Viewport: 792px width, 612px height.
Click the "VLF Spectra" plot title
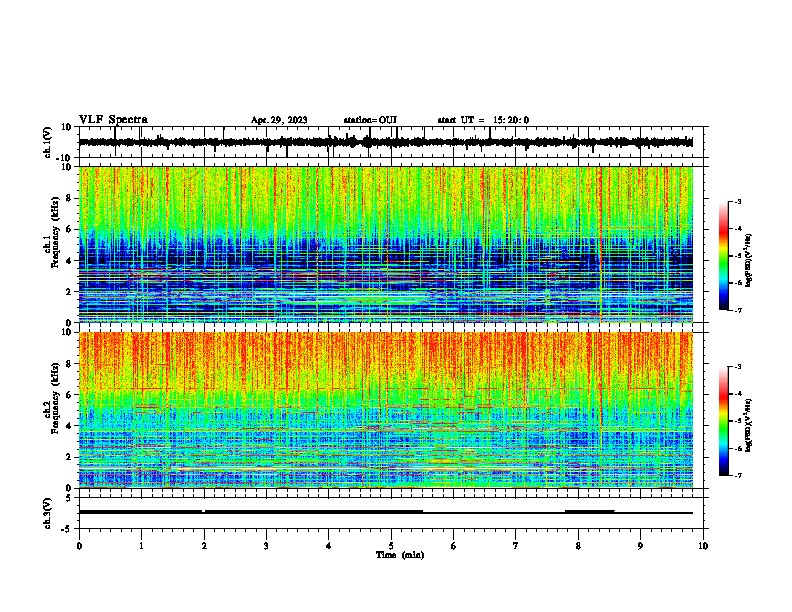coord(113,120)
